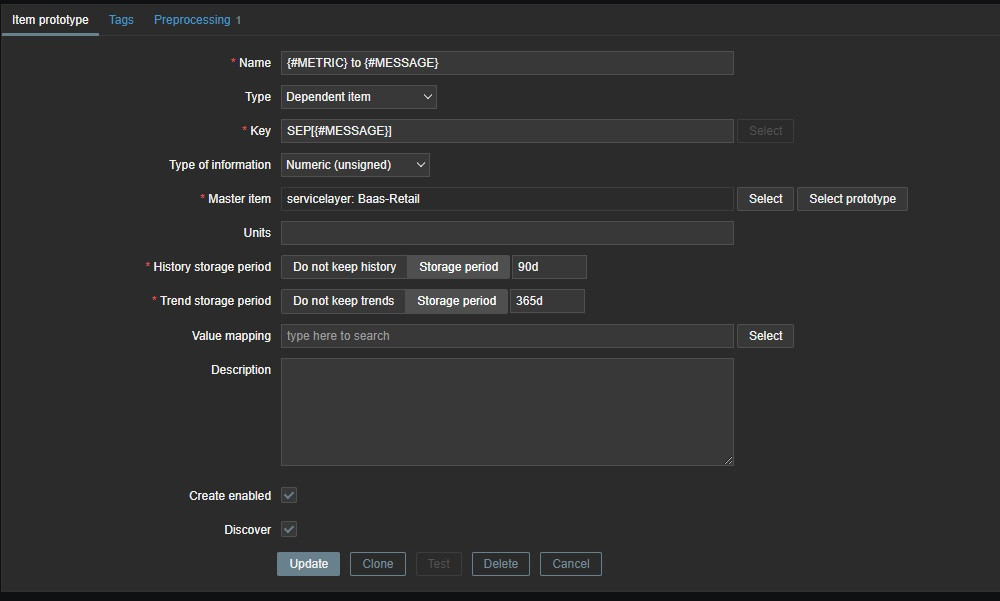Click the Key input field

click(x=506, y=131)
